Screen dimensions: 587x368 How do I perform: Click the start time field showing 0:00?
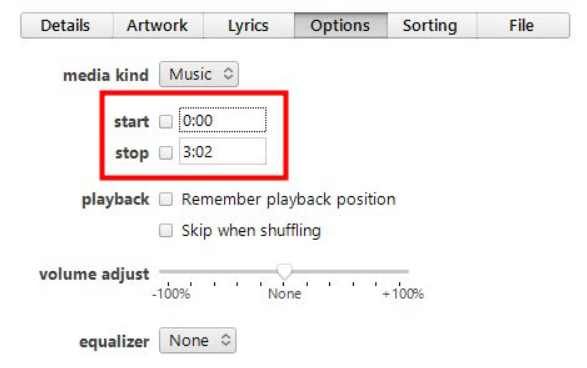(x=223, y=120)
